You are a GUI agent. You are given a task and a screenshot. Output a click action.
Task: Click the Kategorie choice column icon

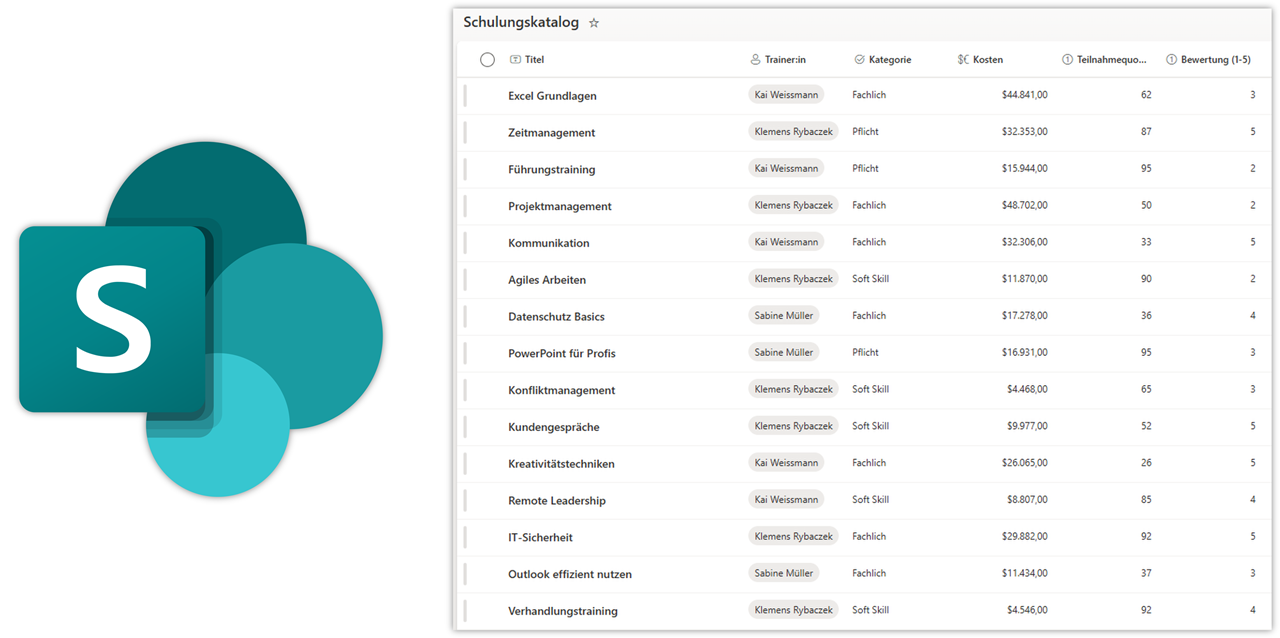pyautogui.click(x=859, y=60)
